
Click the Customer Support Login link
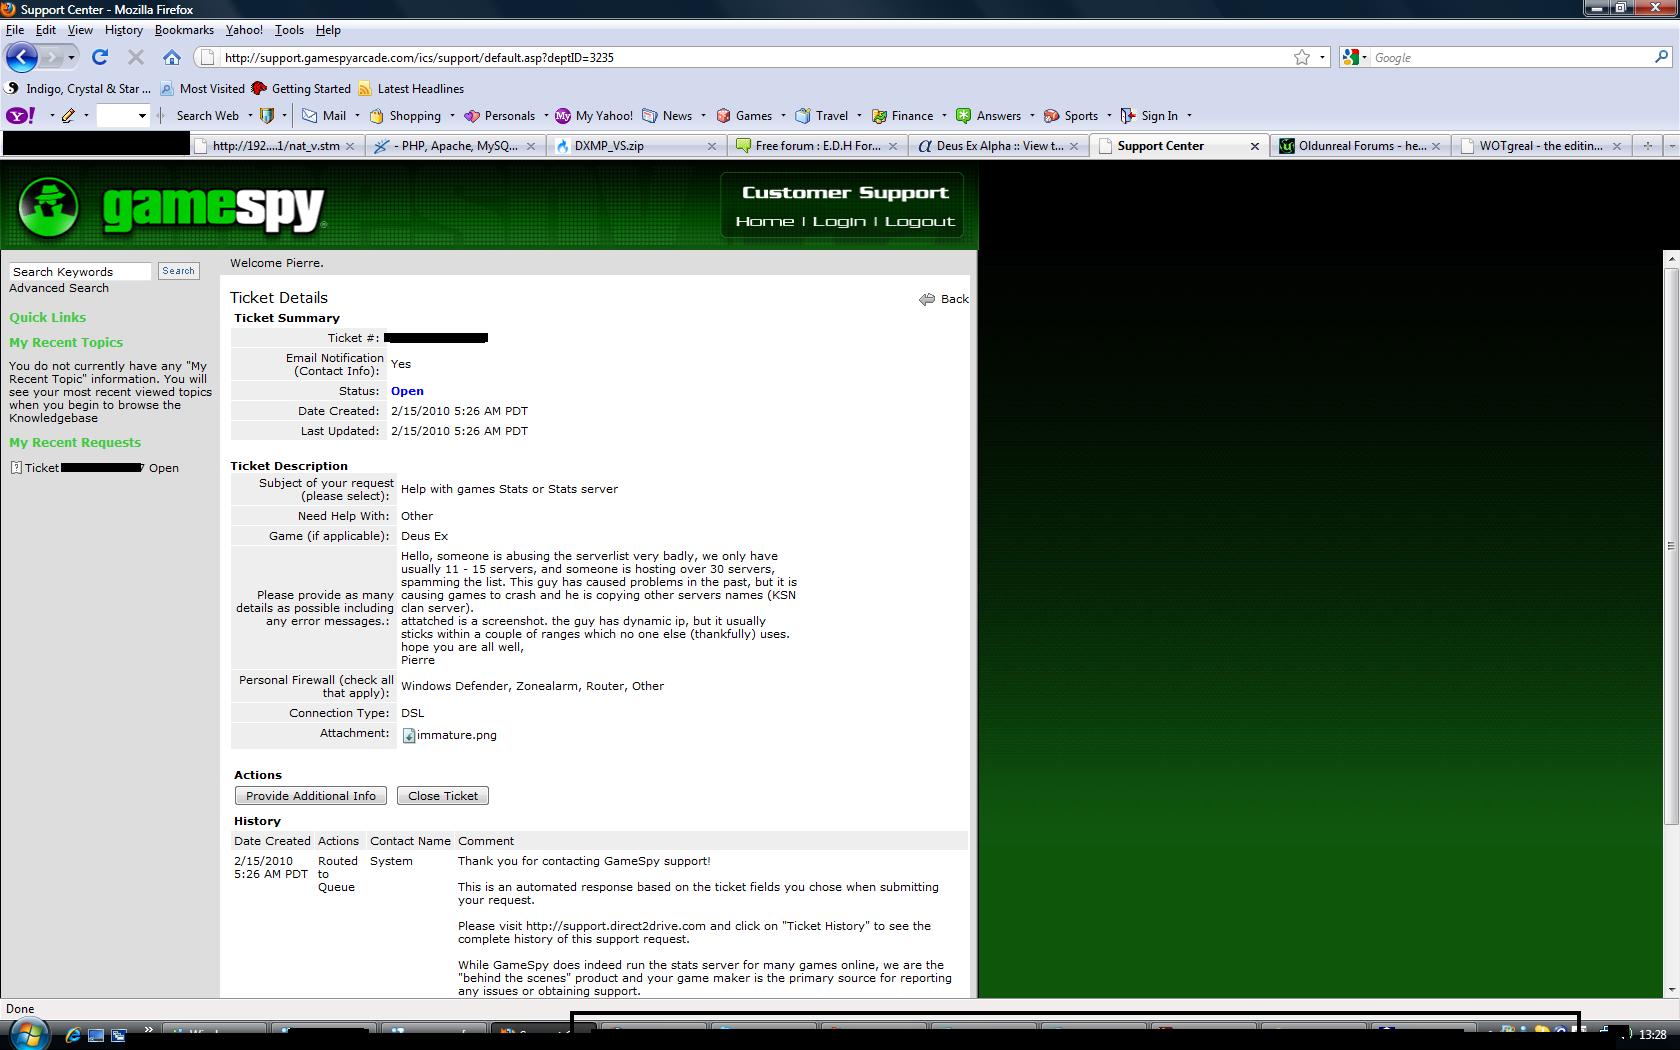839,221
